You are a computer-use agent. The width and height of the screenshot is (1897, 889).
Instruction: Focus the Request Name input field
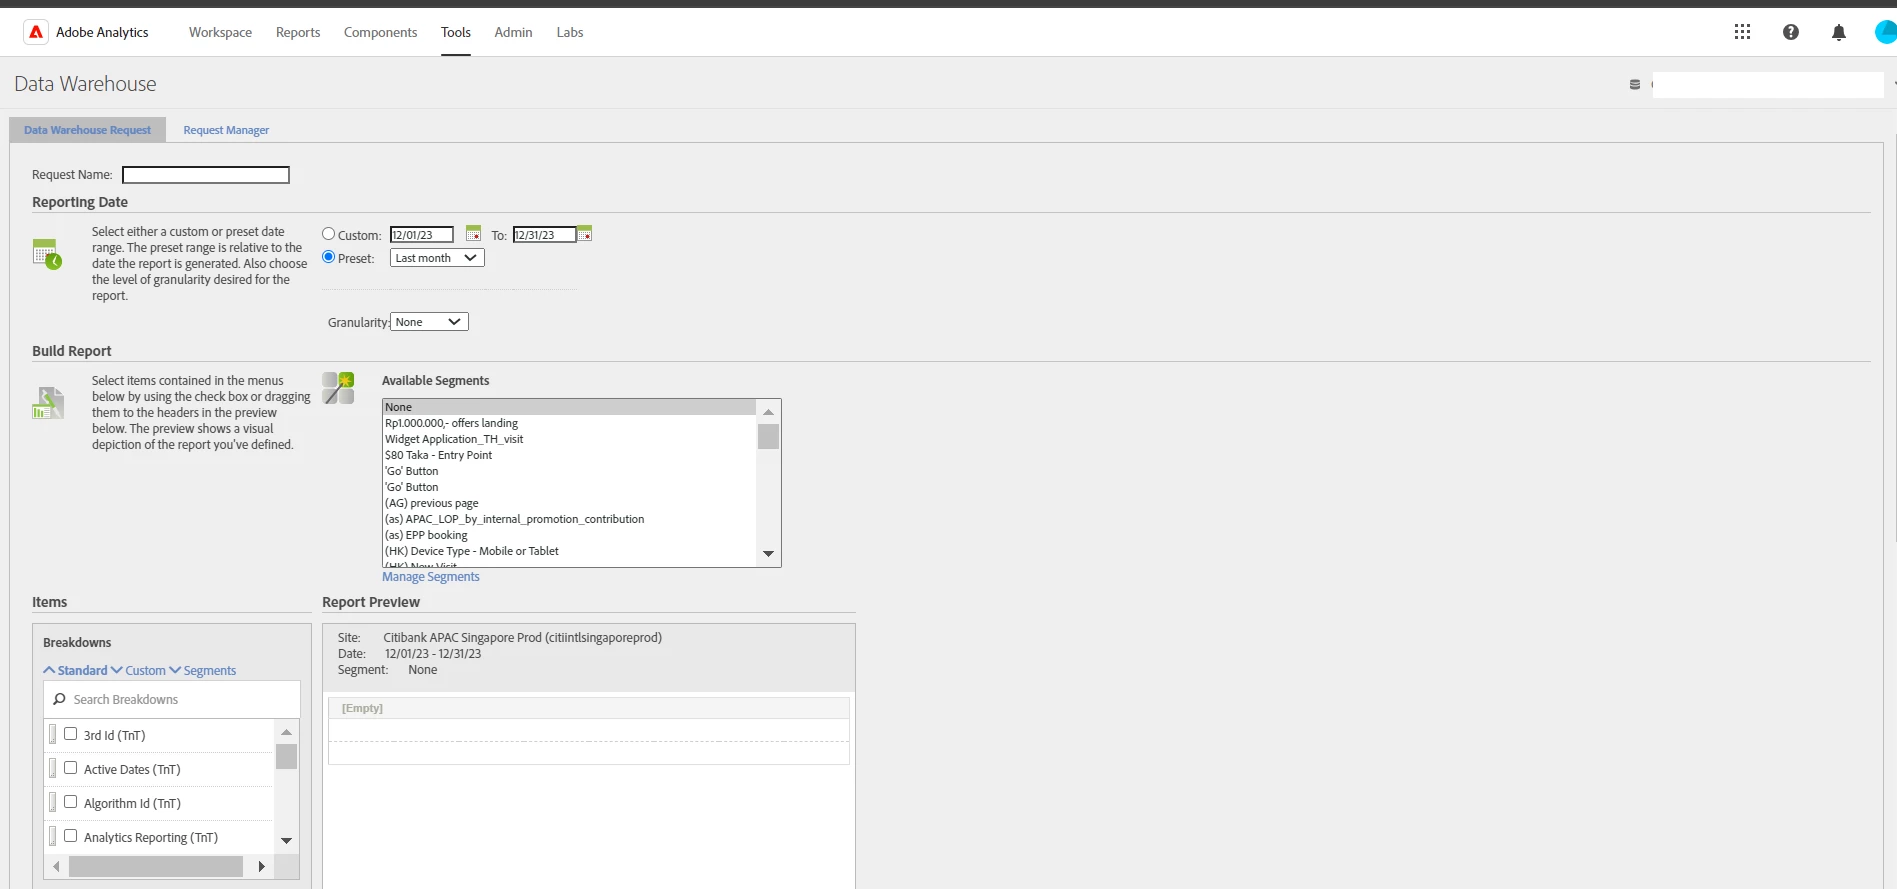click(206, 175)
